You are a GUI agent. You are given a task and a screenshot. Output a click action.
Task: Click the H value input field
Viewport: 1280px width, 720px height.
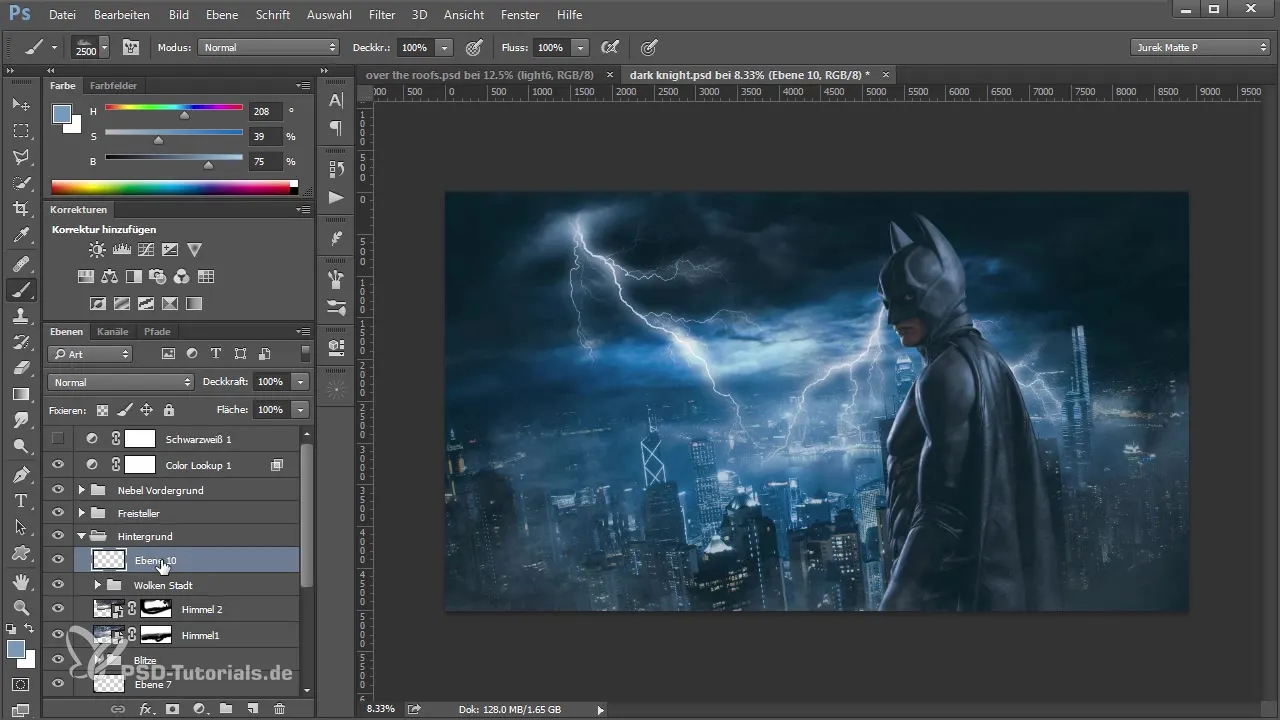[266, 112]
